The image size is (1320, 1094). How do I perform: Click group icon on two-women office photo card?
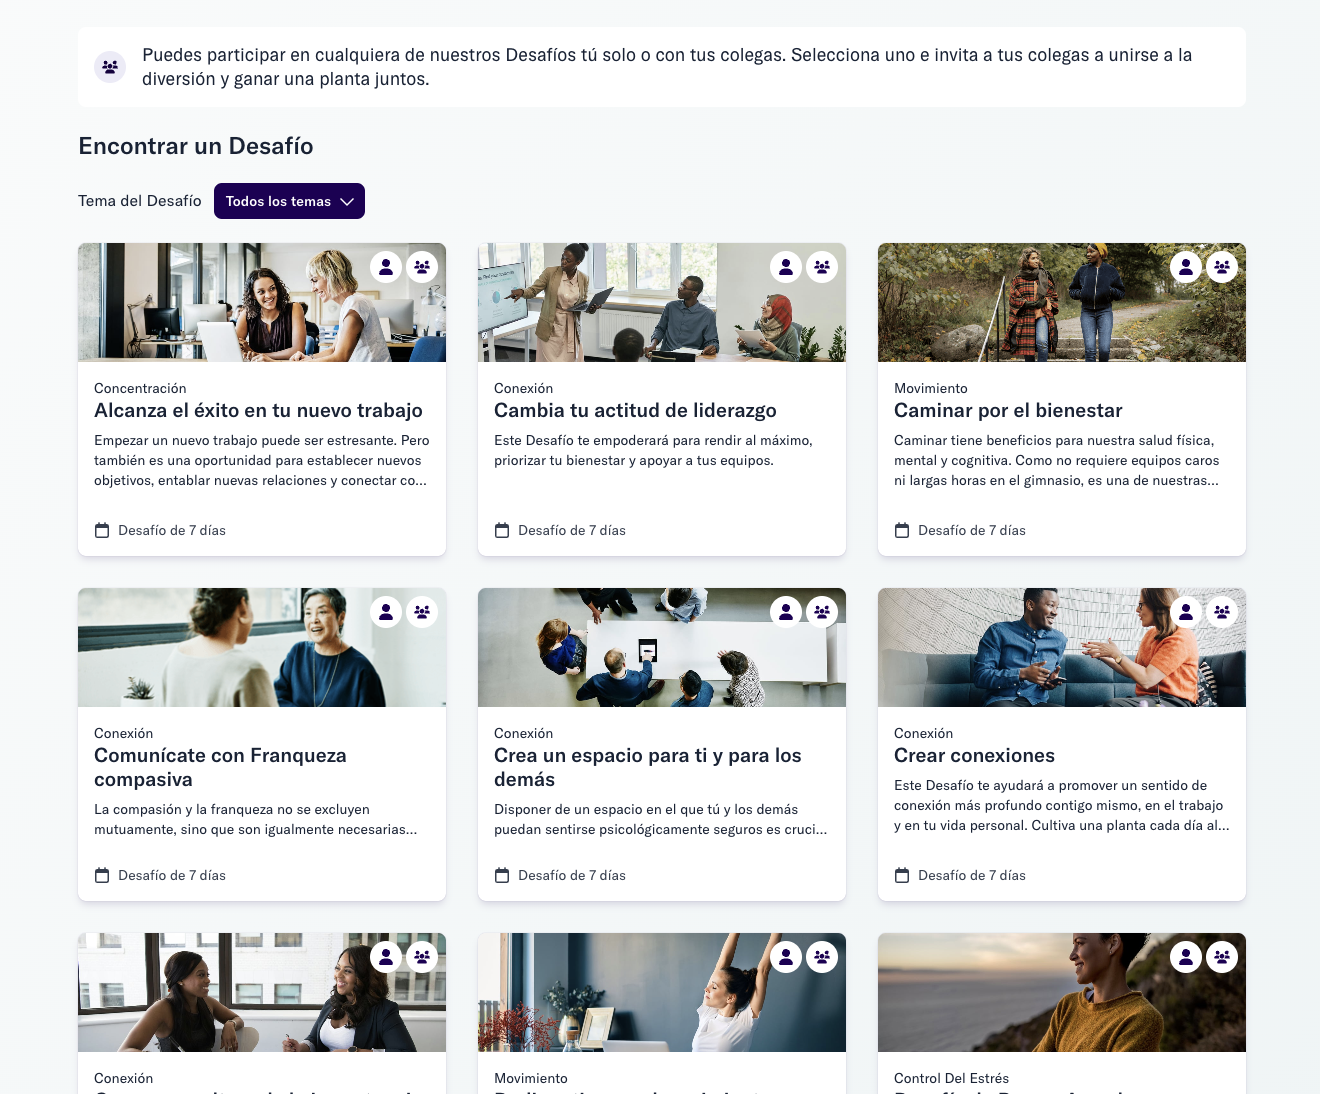422,957
